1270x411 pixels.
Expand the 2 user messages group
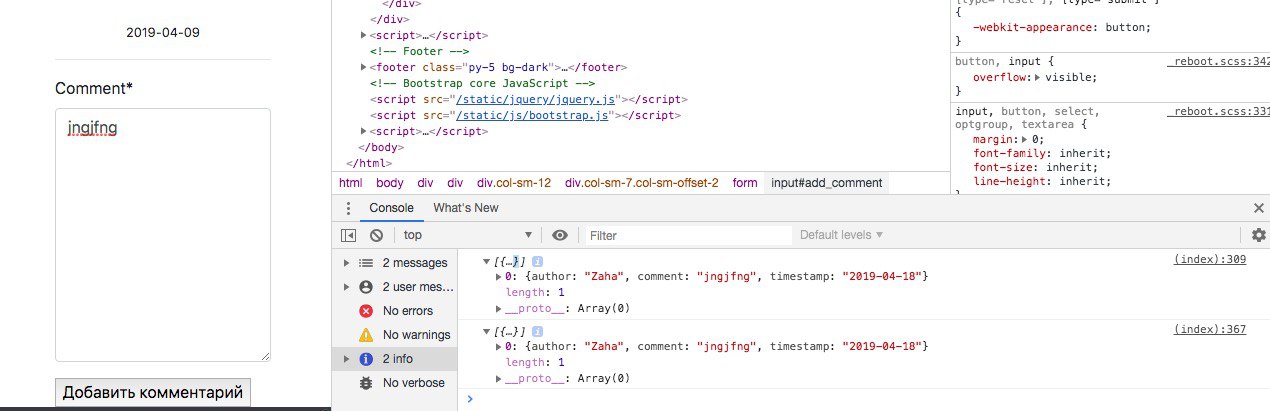(347, 287)
